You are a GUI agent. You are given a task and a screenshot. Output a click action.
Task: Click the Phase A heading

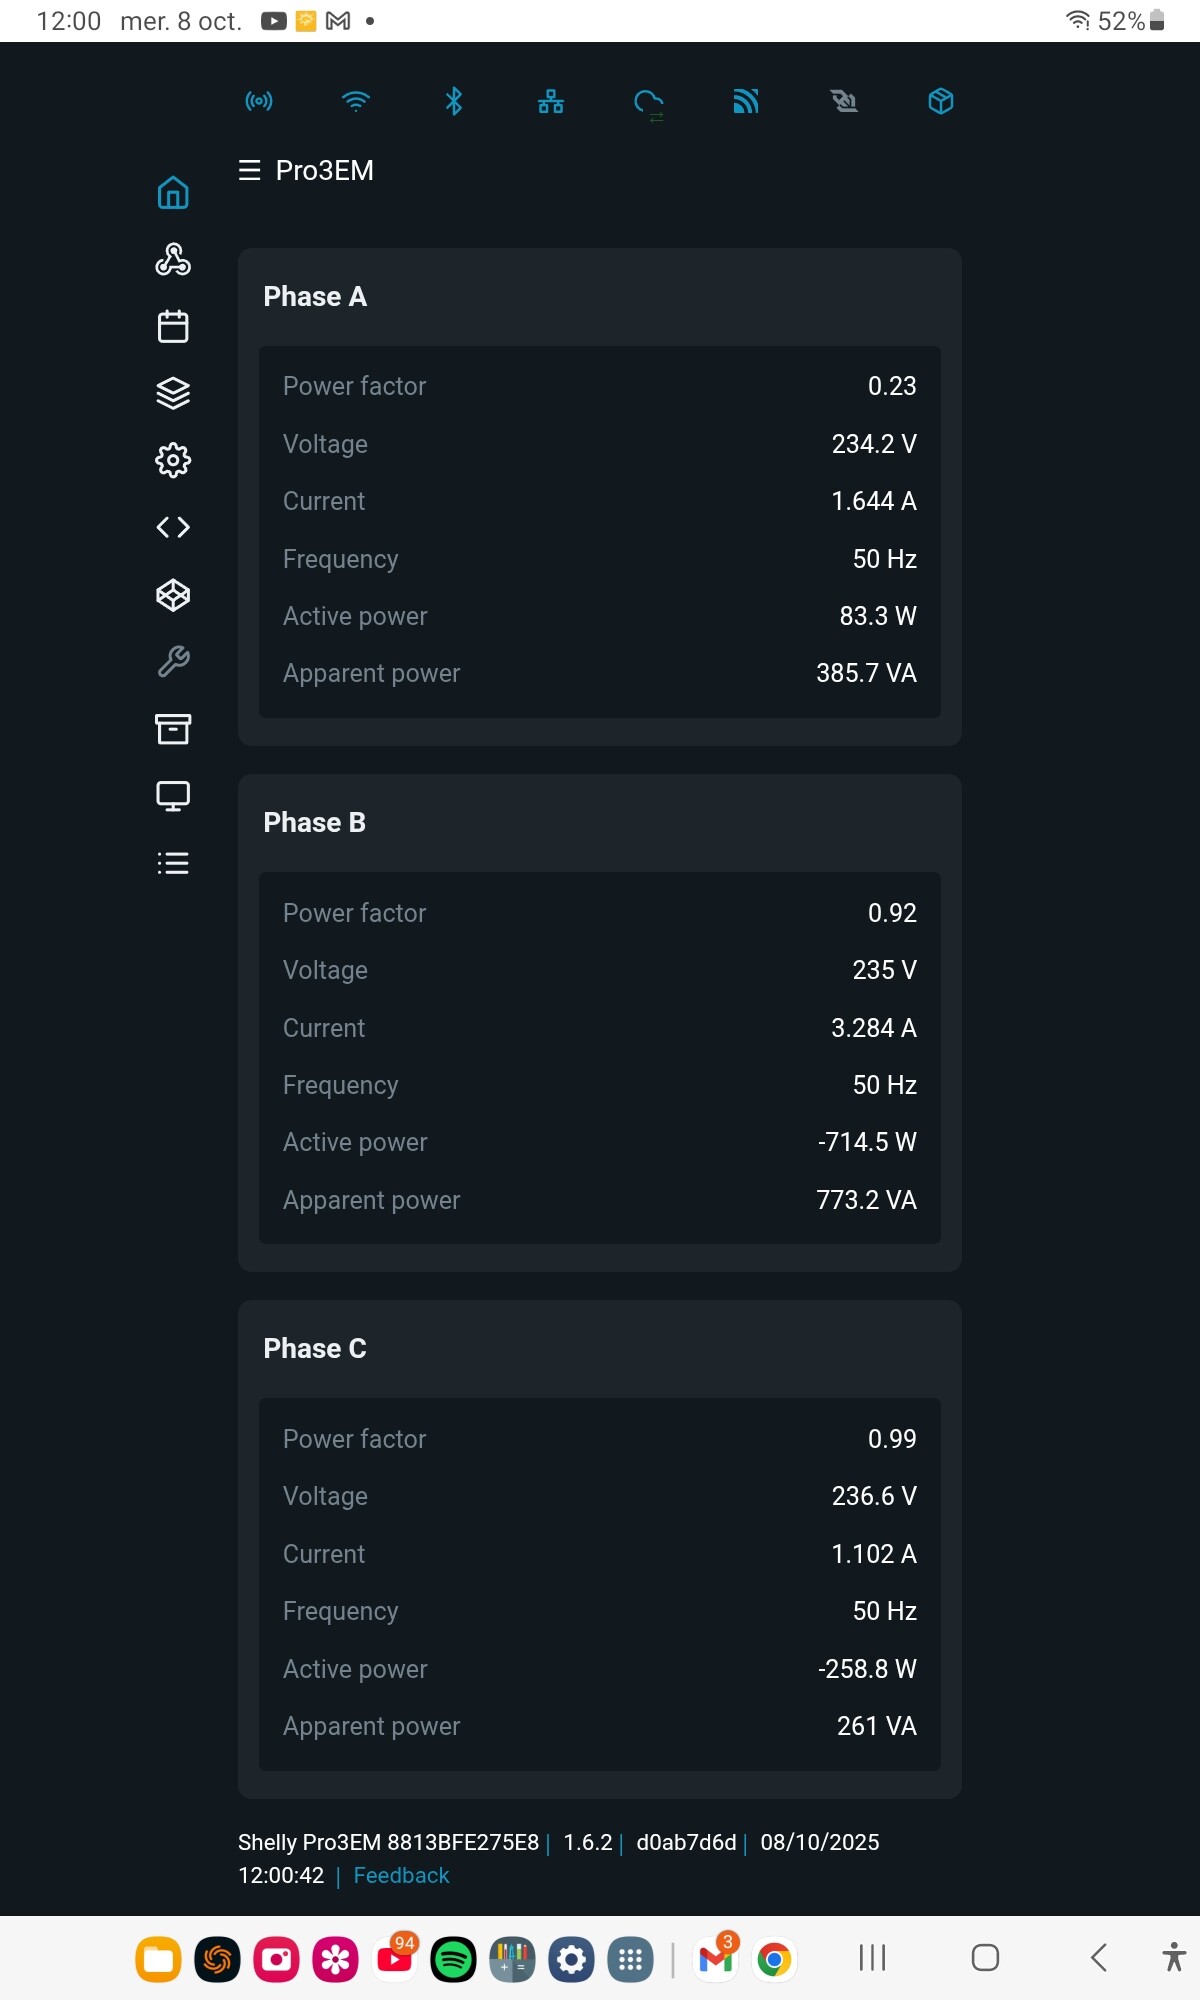click(315, 297)
